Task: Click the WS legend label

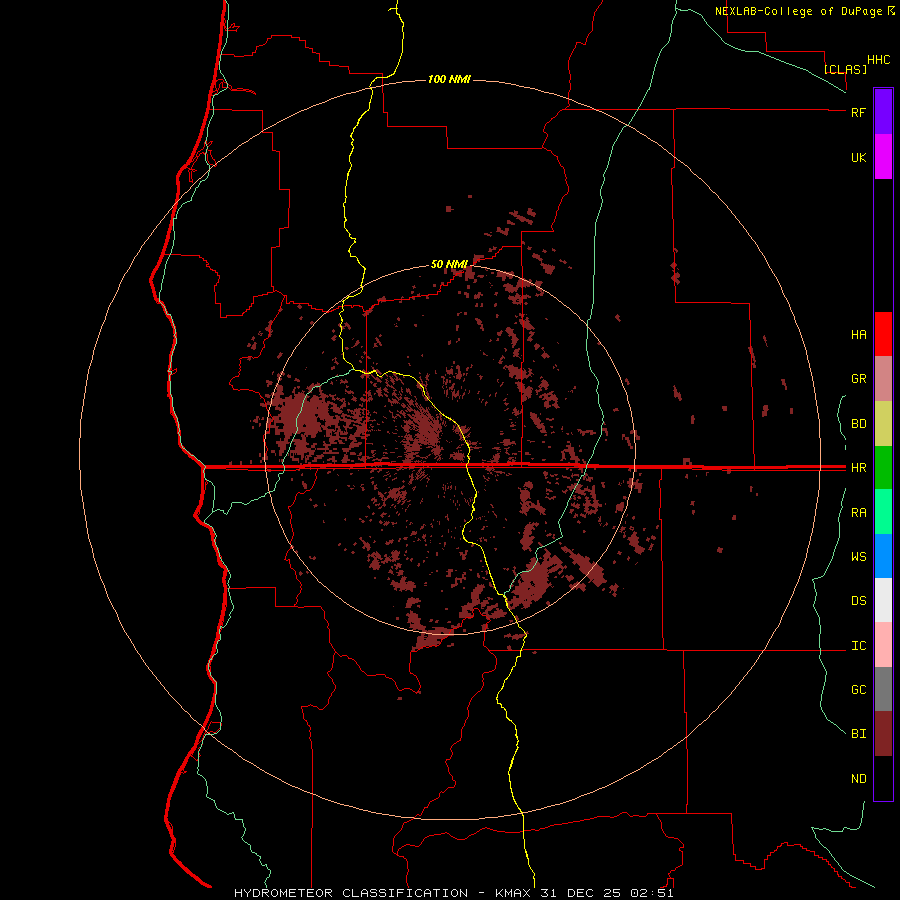Action: pos(858,557)
